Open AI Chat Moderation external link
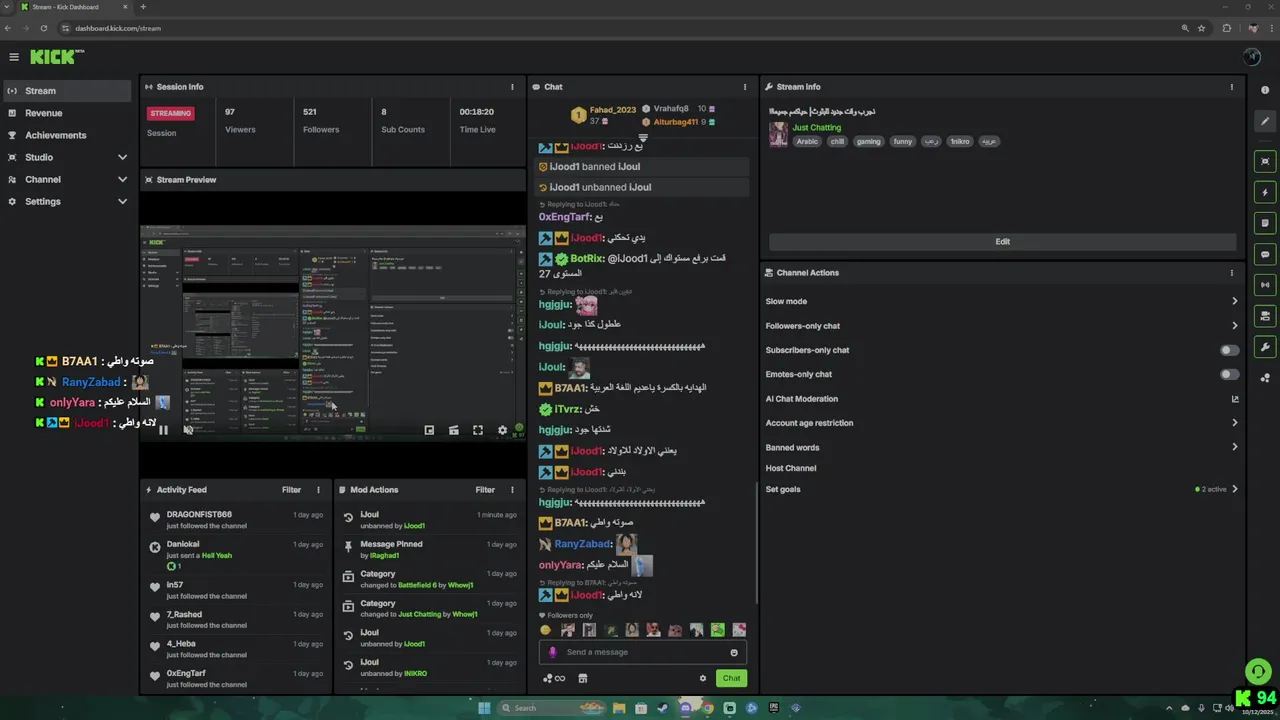Viewport: 1280px width, 720px height. [1234, 399]
